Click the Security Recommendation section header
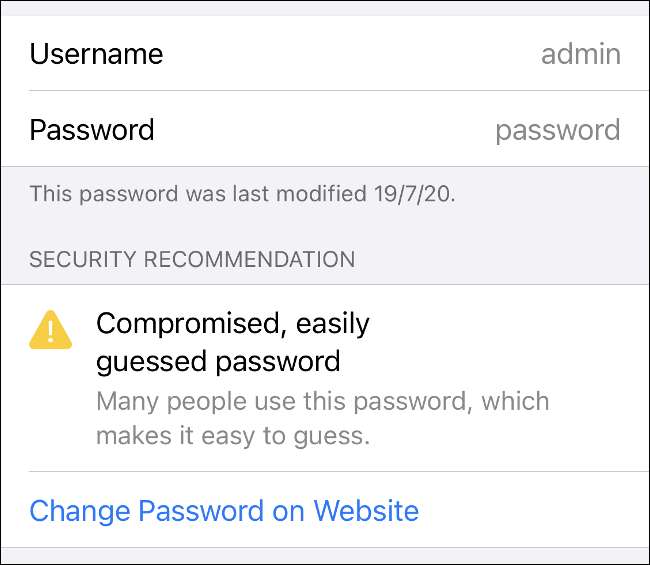The height and width of the screenshot is (565, 650). pyautogui.click(x=192, y=260)
